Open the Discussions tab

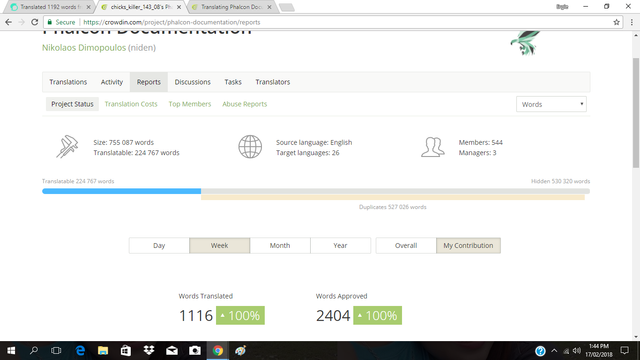pos(193,82)
